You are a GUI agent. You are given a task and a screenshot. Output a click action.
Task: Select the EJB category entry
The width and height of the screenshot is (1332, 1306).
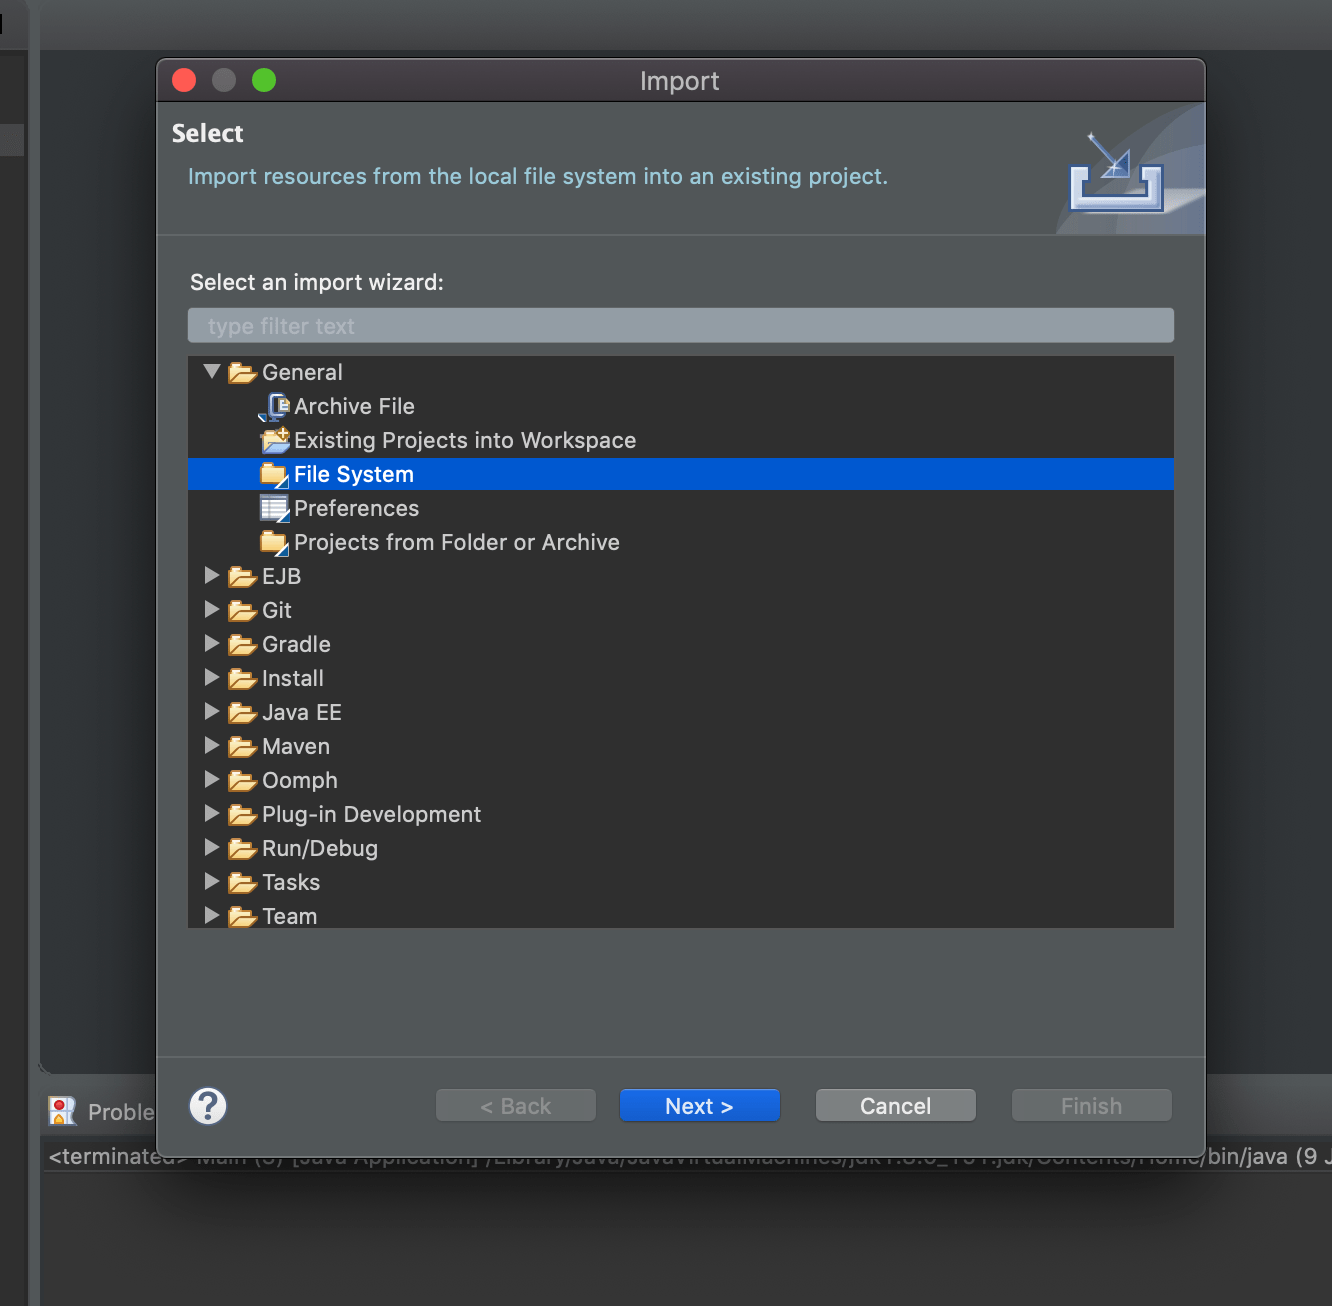280,576
